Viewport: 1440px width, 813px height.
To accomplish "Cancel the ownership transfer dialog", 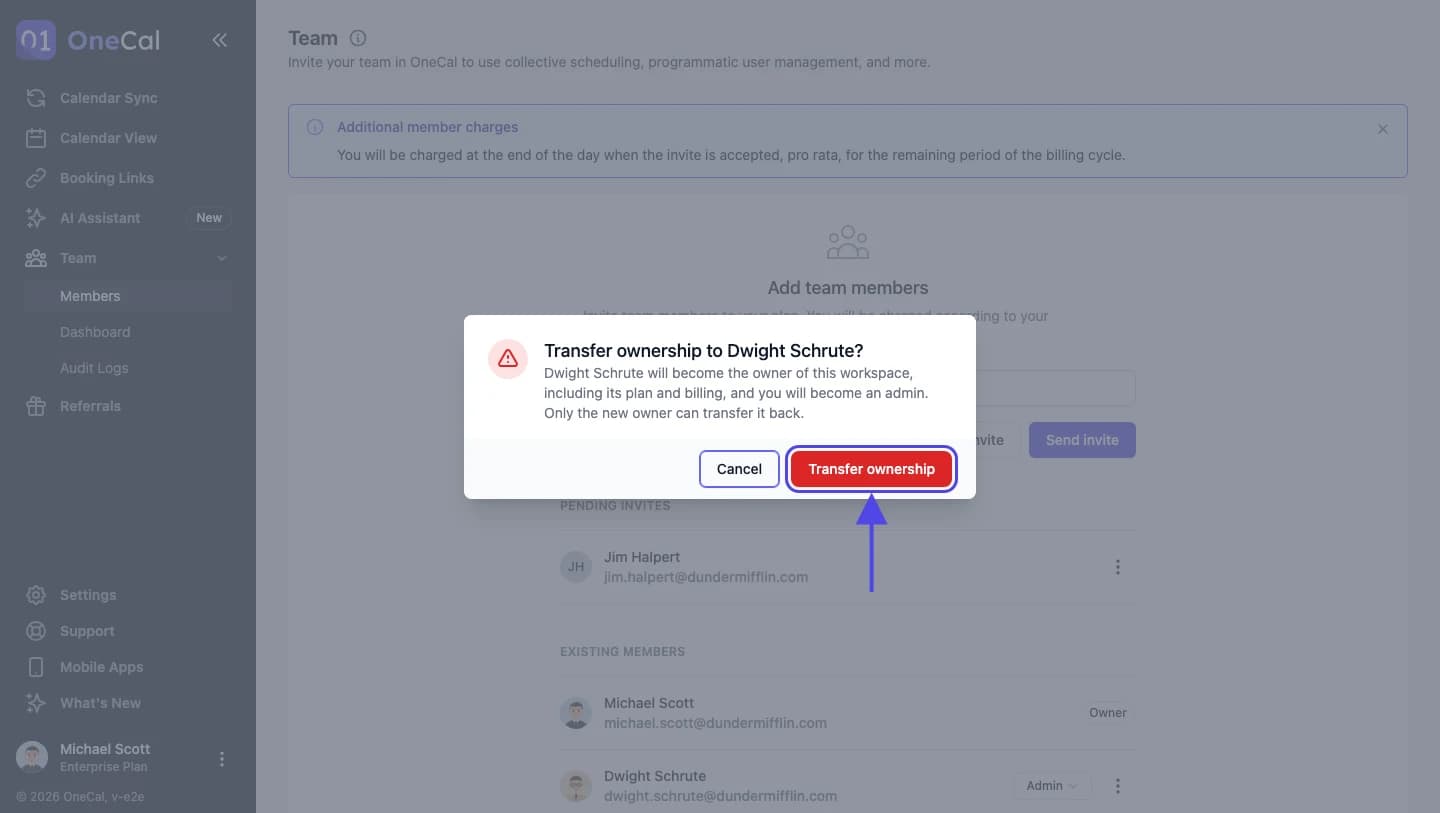I will [739, 469].
